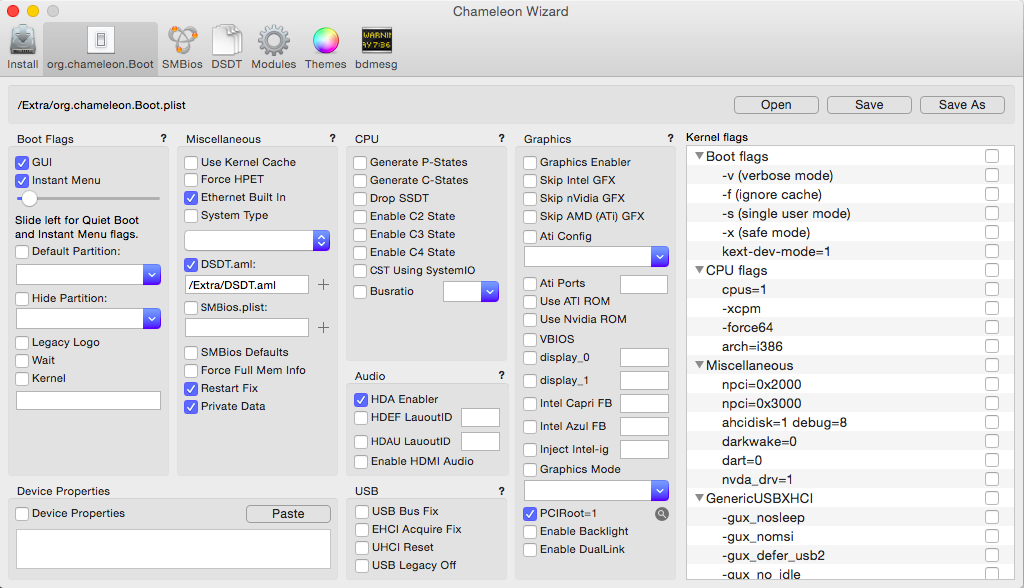Open the DSDT toolbar section
Screen dimensions: 1024x588
tap(227, 47)
